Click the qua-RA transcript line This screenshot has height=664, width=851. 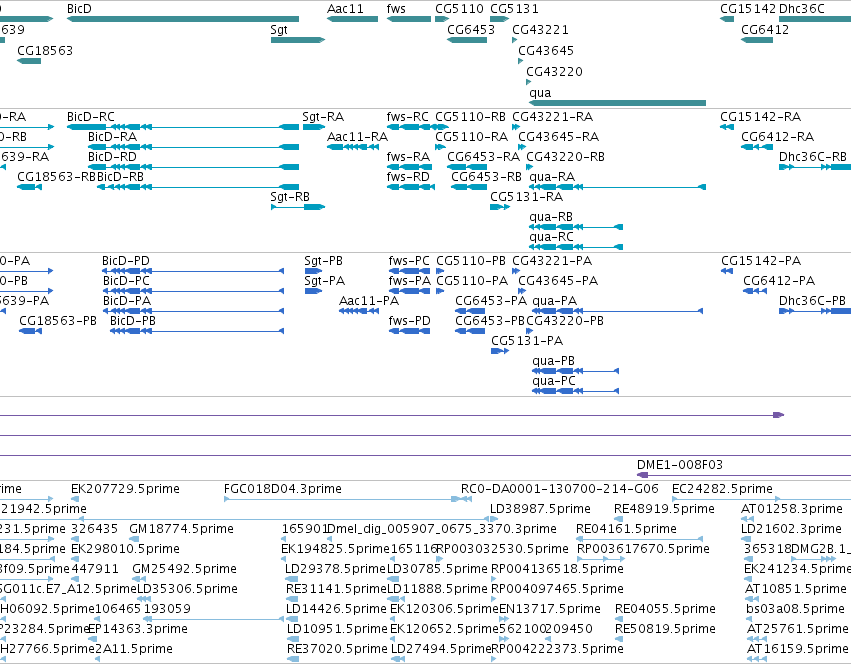(618, 187)
